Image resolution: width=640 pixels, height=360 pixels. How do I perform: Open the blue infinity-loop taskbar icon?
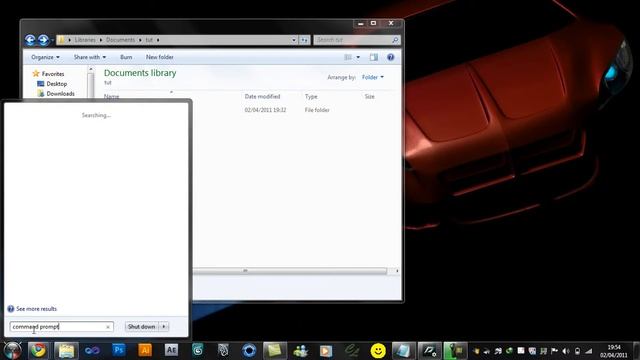point(92,350)
